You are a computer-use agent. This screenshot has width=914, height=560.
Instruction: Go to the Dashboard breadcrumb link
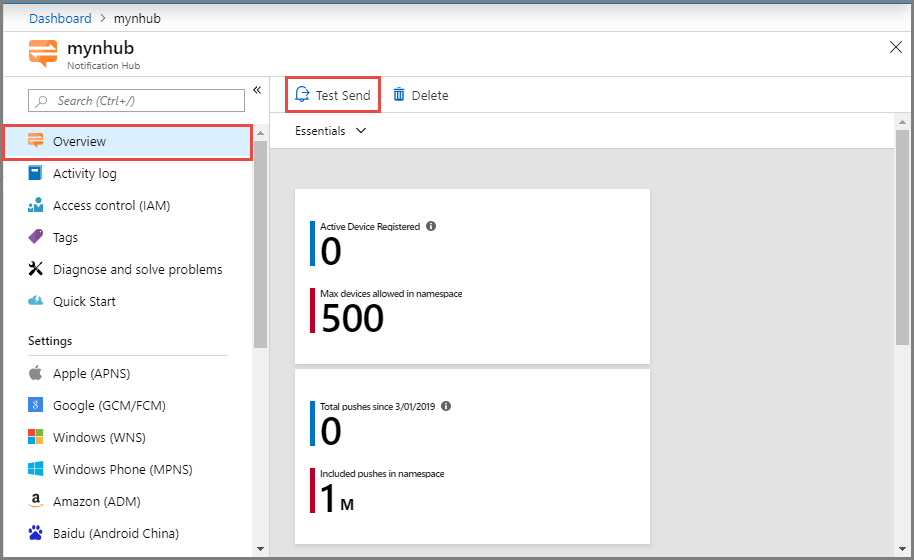coord(60,18)
